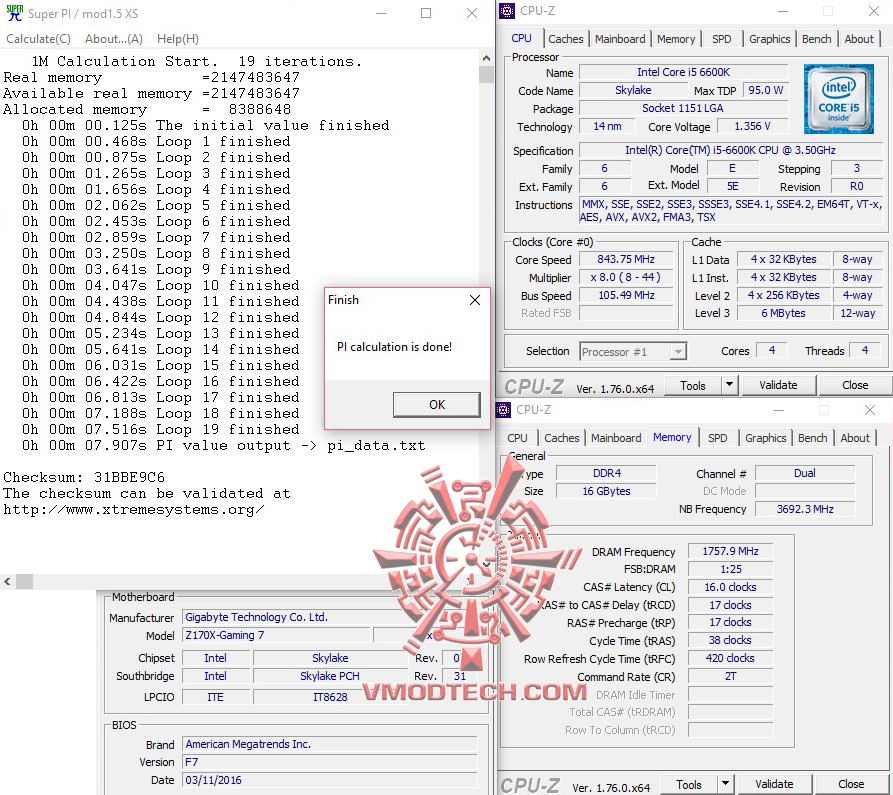Click OK in the Finish dialog
Screen dimensions: 893x795
point(437,404)
